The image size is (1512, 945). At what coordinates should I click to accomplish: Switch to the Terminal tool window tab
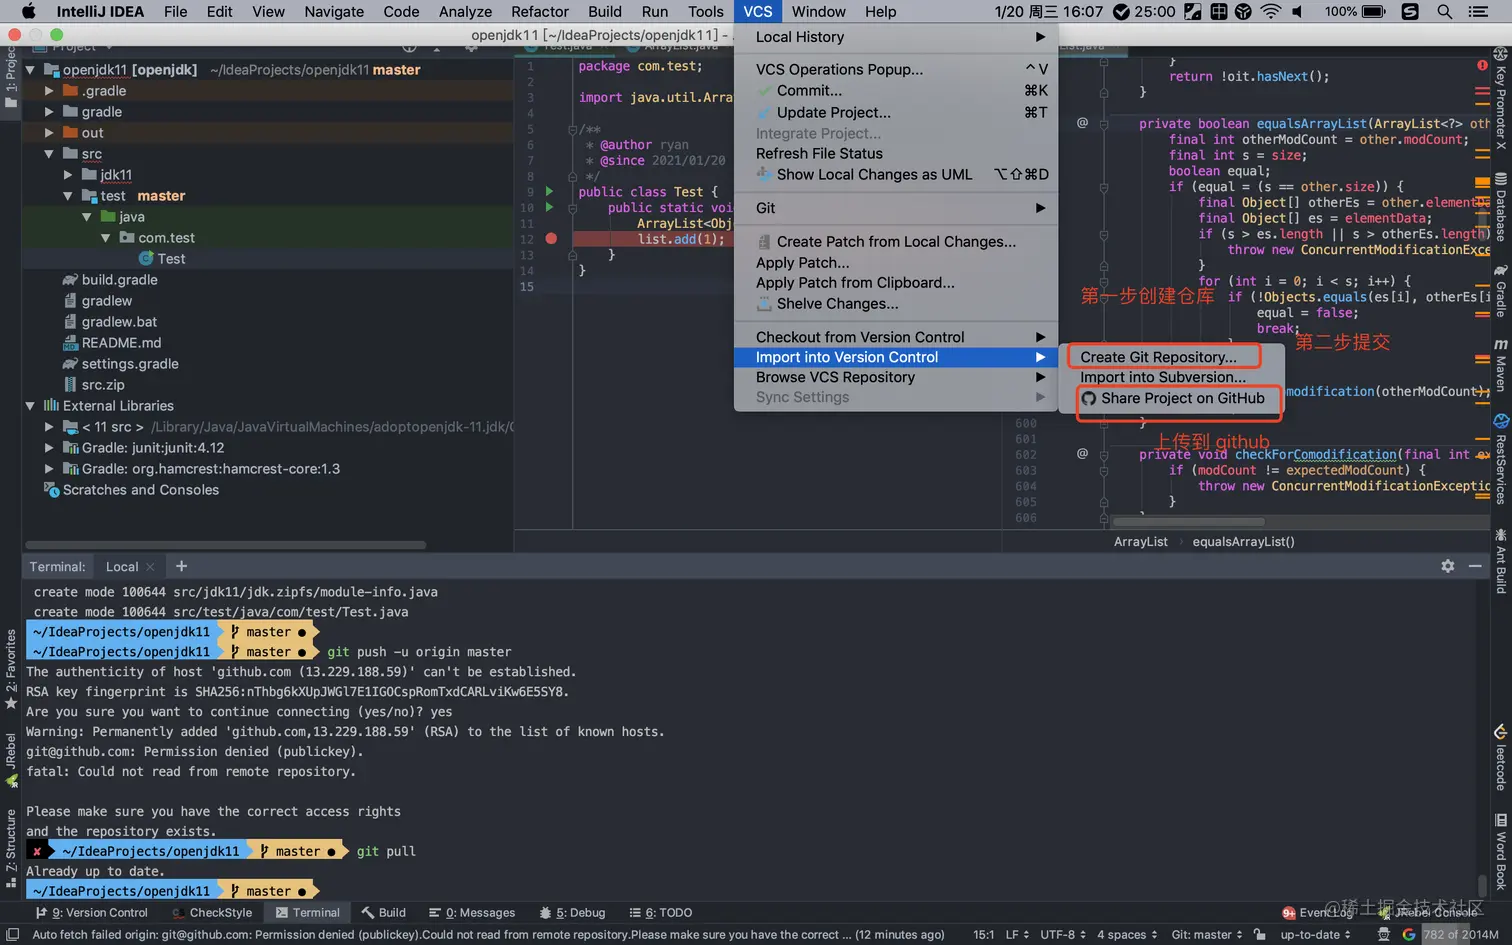click(307, 913)
